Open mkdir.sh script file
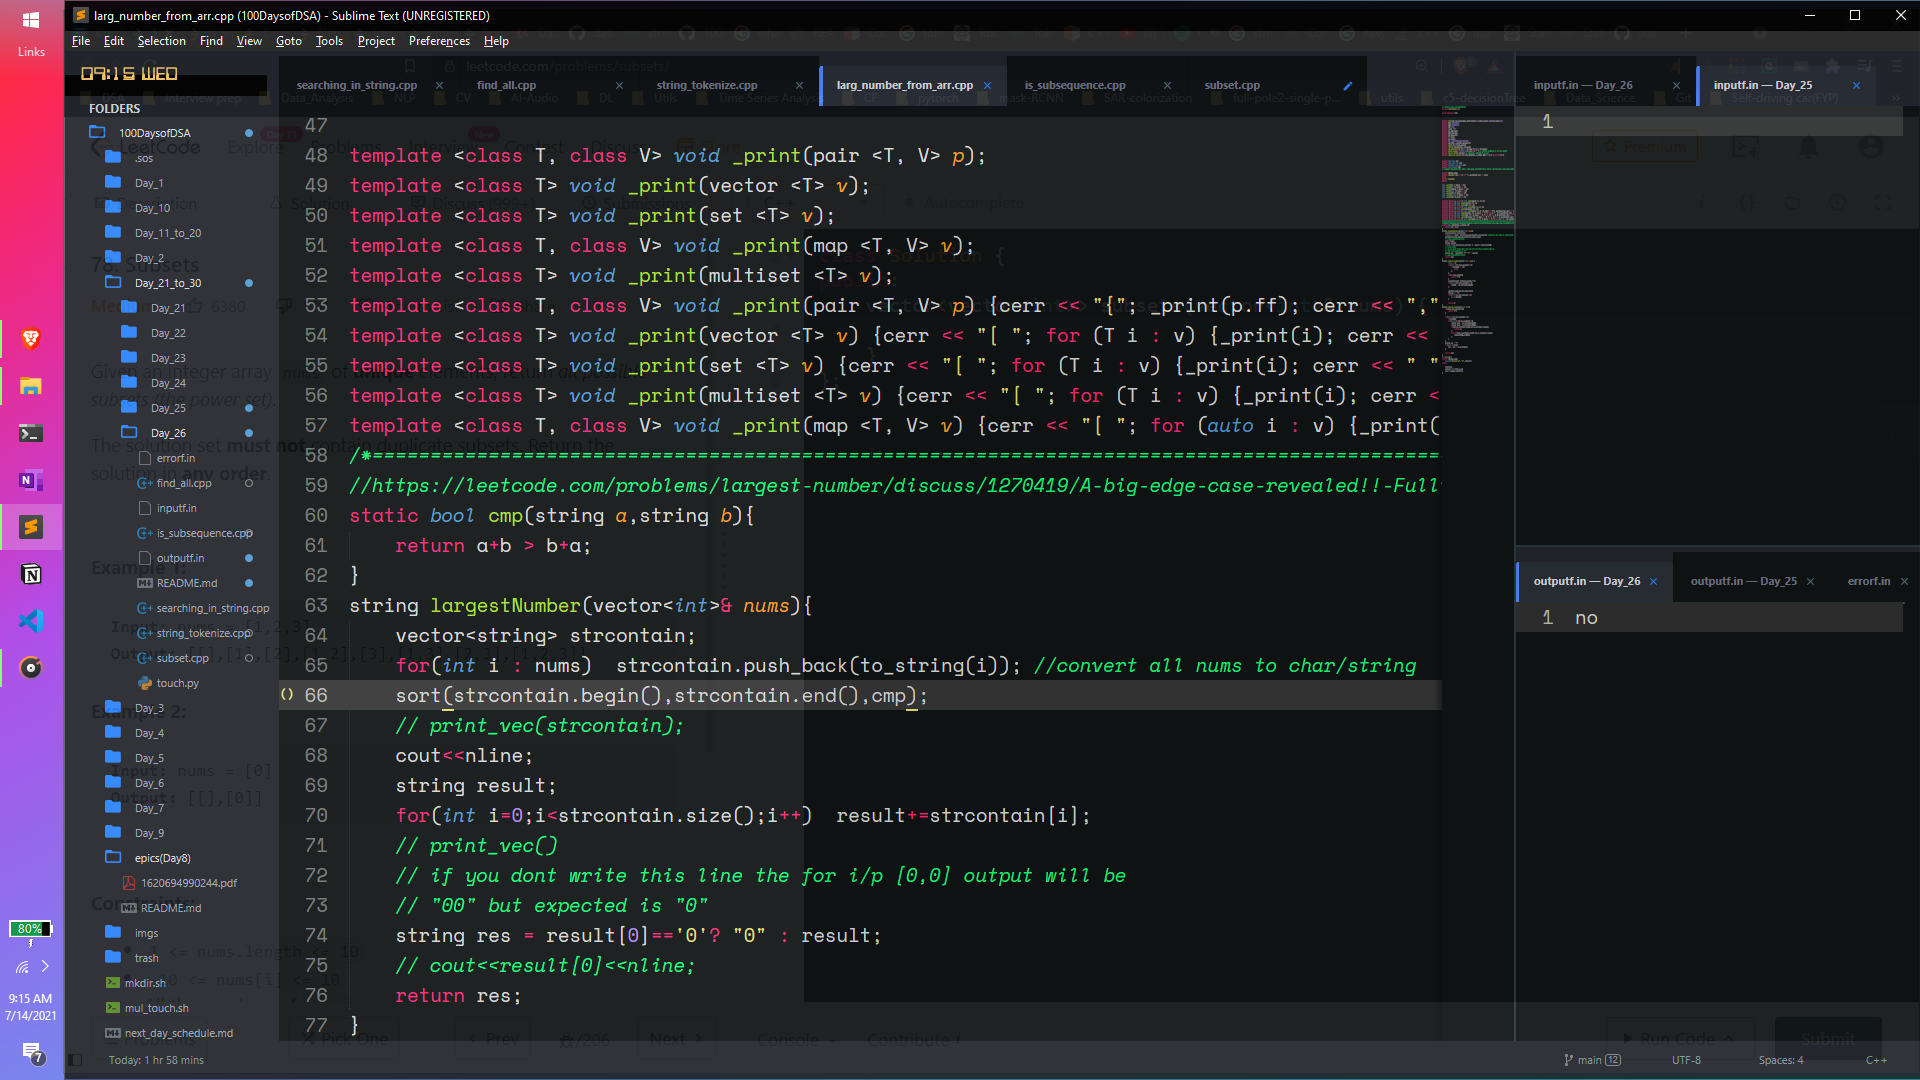1920x1080 pixels. pos(145,983)
